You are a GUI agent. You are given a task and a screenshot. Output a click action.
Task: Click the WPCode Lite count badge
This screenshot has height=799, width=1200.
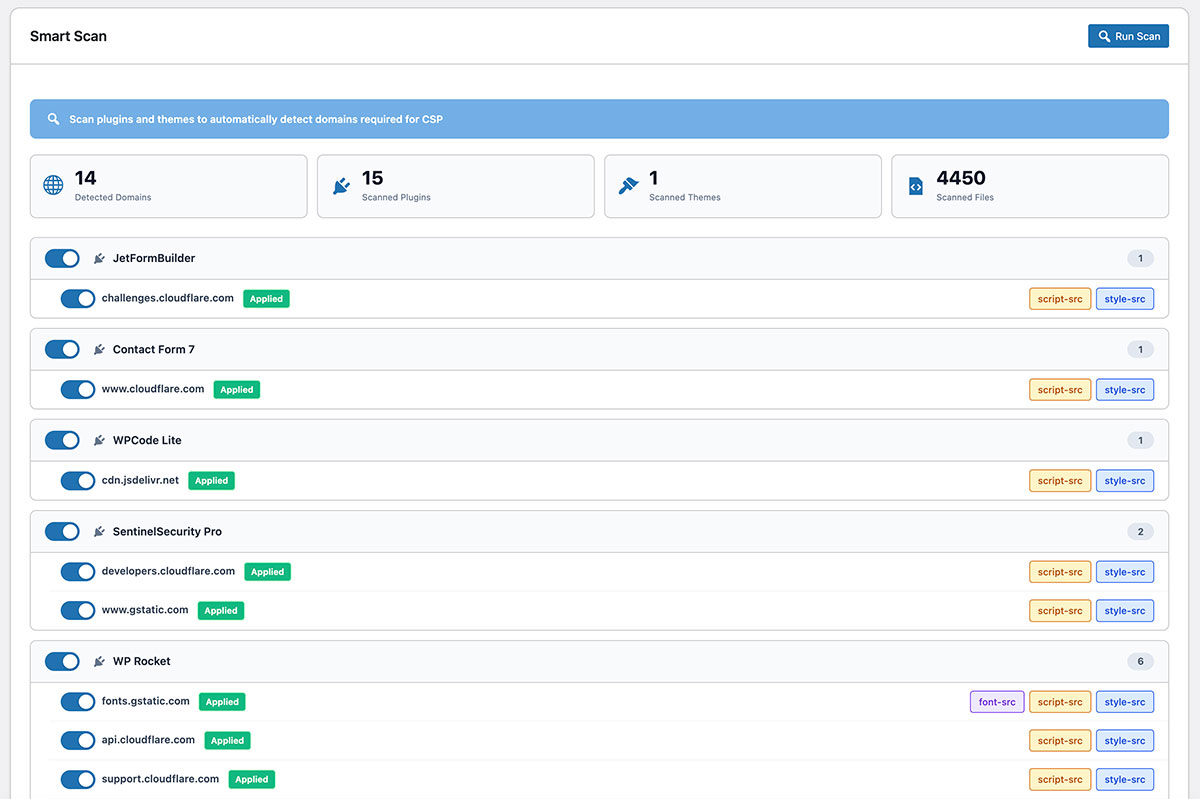[x=1140, y=440]
